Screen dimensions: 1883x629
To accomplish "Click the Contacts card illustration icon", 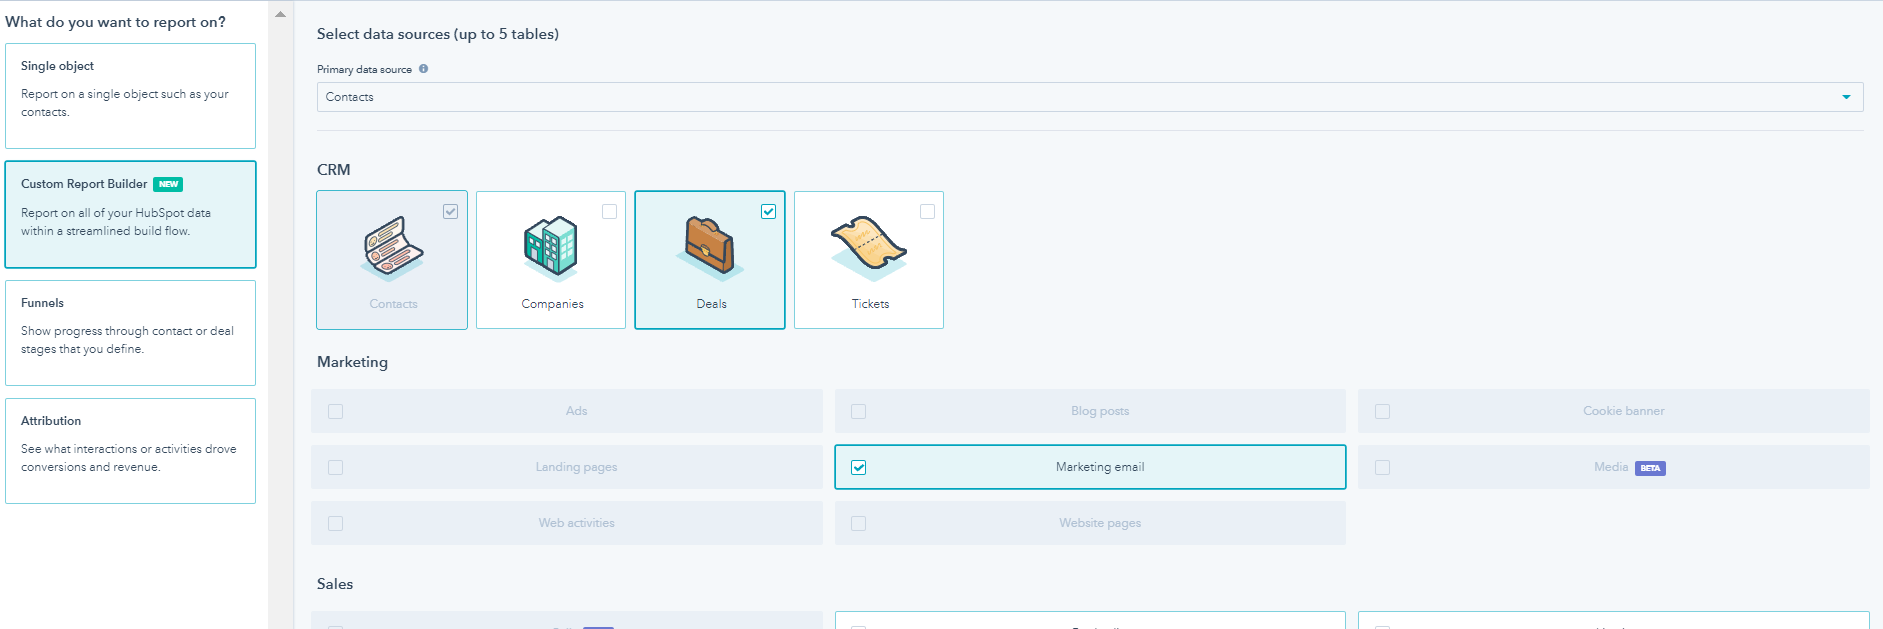I will pyautogui.click(x=393, y=247).
